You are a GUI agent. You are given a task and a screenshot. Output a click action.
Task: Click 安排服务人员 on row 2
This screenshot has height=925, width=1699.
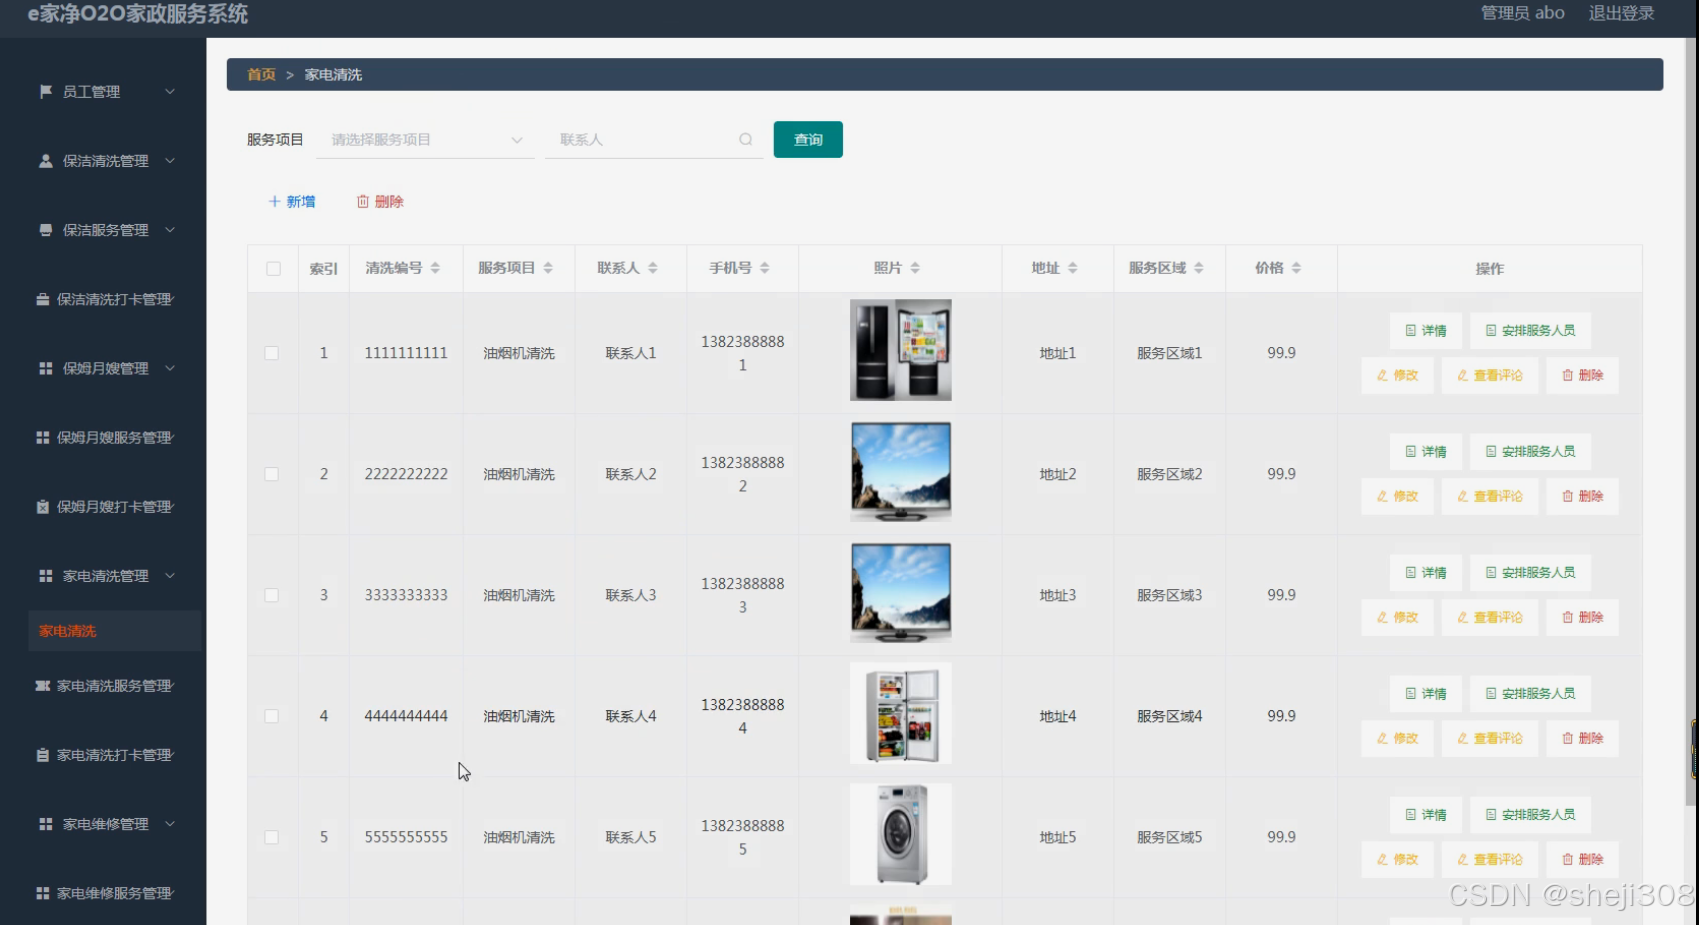1530,451
